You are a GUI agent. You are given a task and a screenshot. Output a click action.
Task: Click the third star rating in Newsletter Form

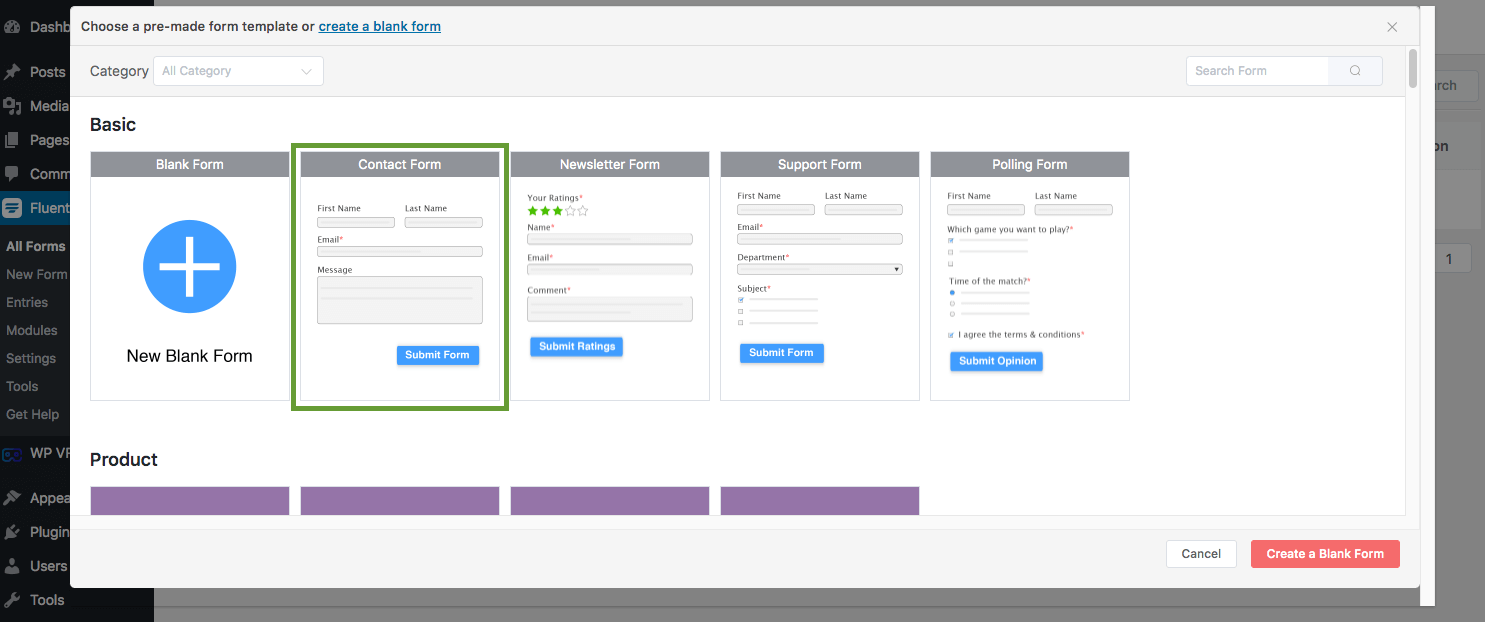557,210
